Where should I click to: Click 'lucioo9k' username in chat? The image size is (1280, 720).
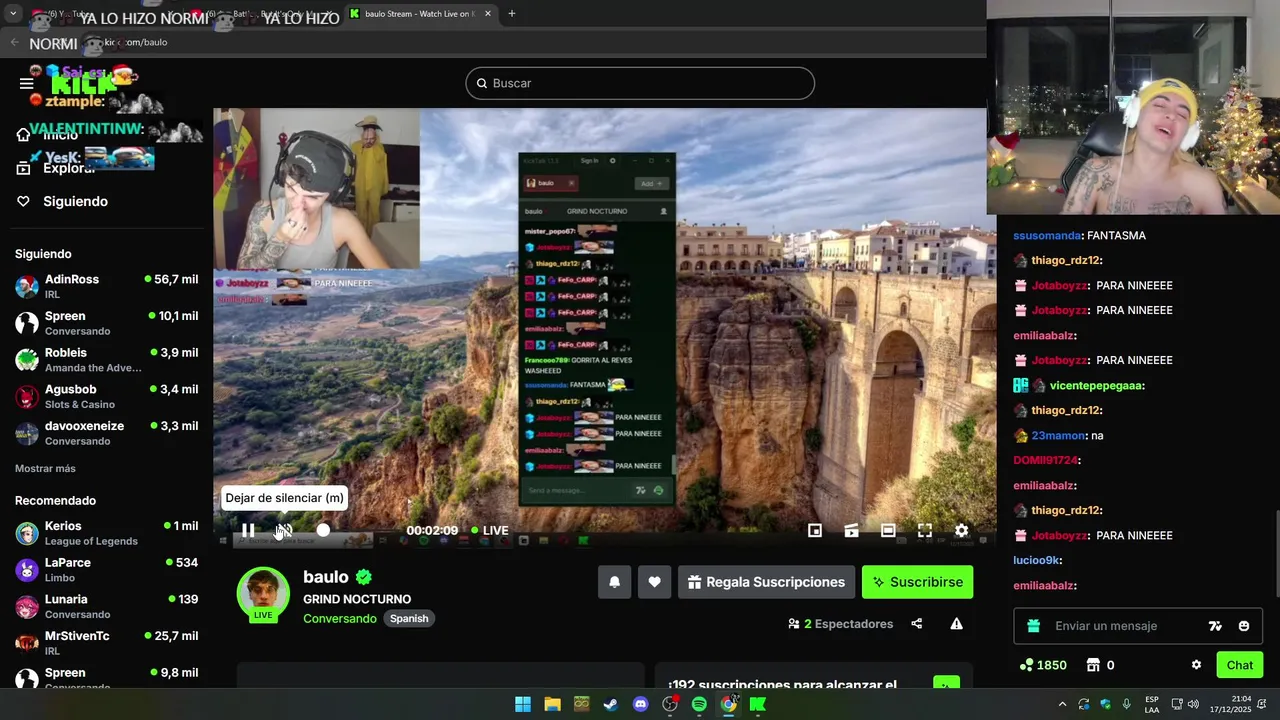tap(1035, 561)
